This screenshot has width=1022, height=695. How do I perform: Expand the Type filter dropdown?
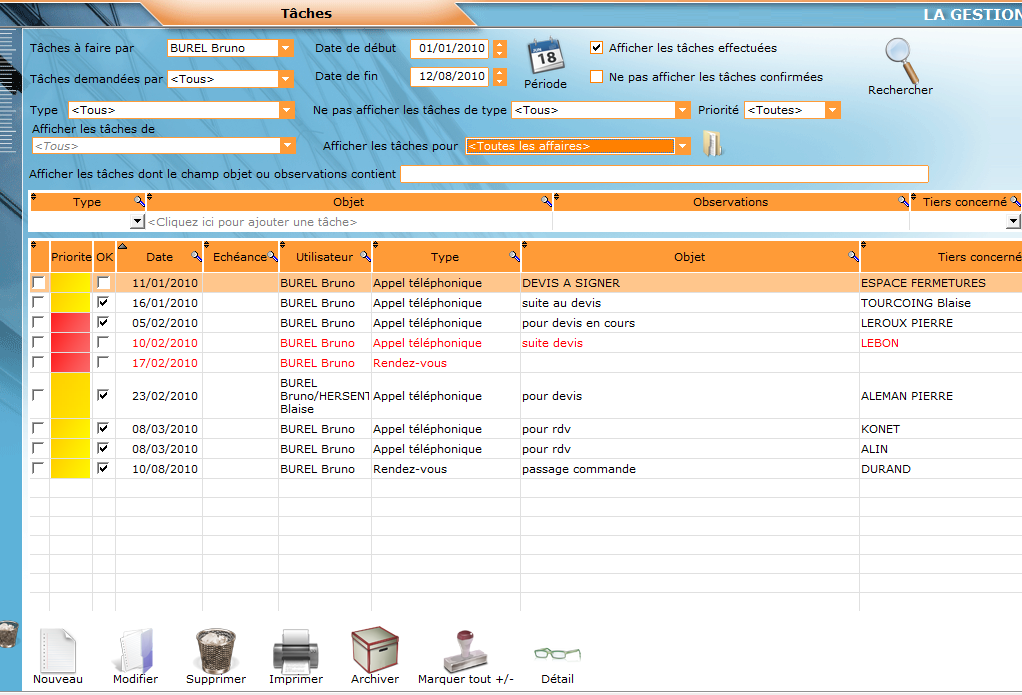point(287,110)
